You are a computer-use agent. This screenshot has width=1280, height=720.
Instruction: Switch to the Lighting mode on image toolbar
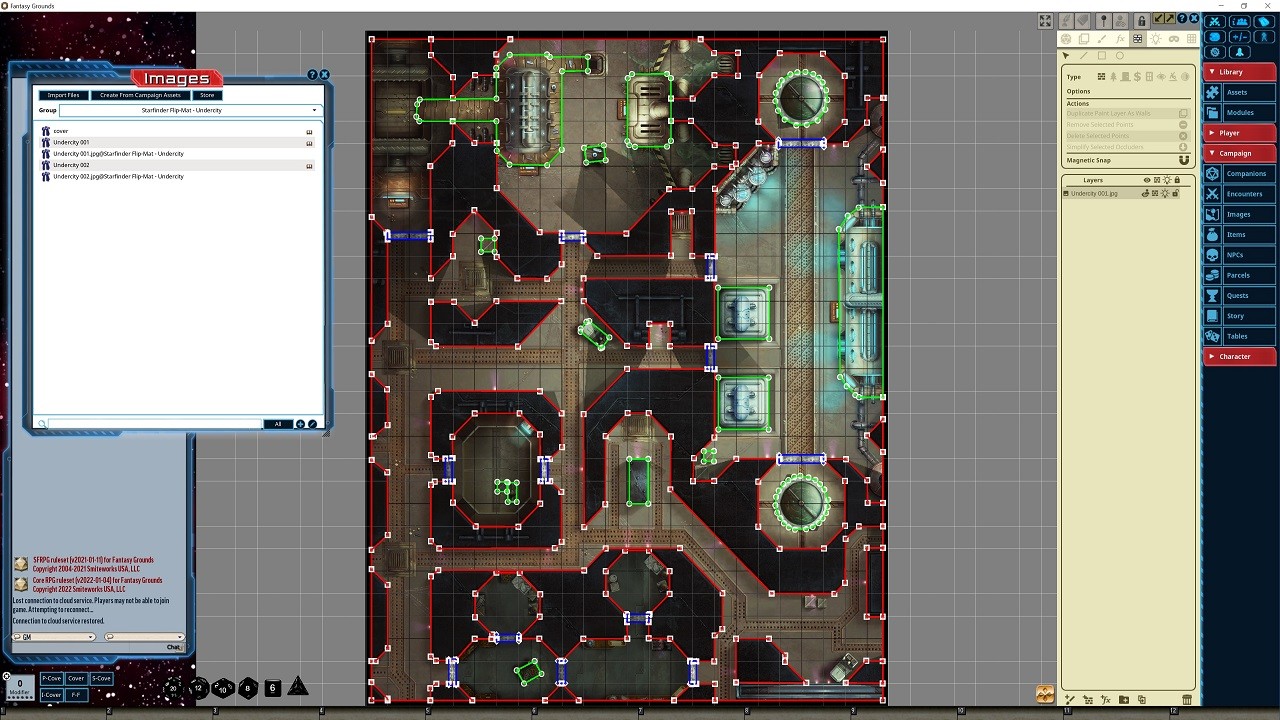pyautogui.click(x=1156, y=38)
